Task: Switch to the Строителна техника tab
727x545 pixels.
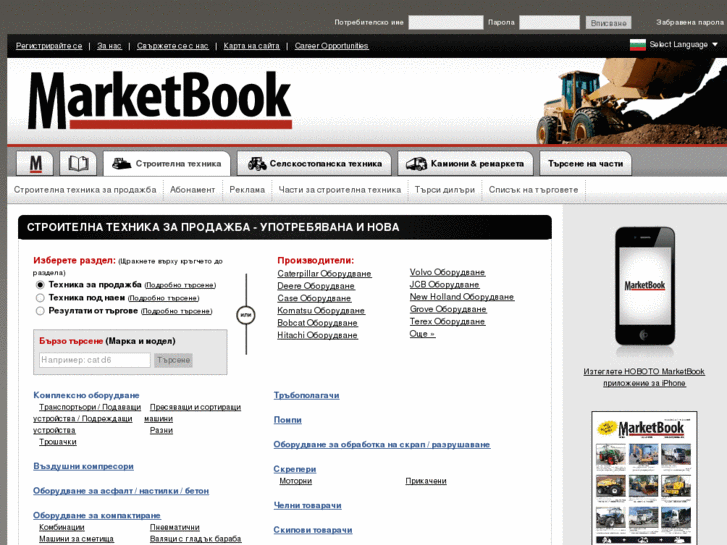Action: (167, 163)
